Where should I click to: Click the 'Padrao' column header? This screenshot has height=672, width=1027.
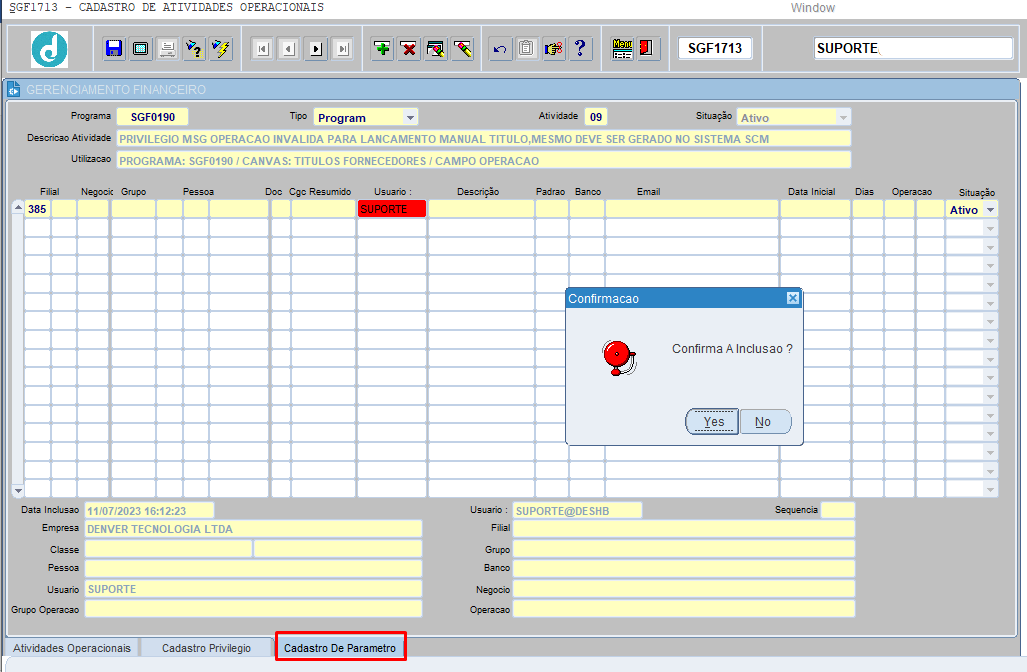[550, 192]
